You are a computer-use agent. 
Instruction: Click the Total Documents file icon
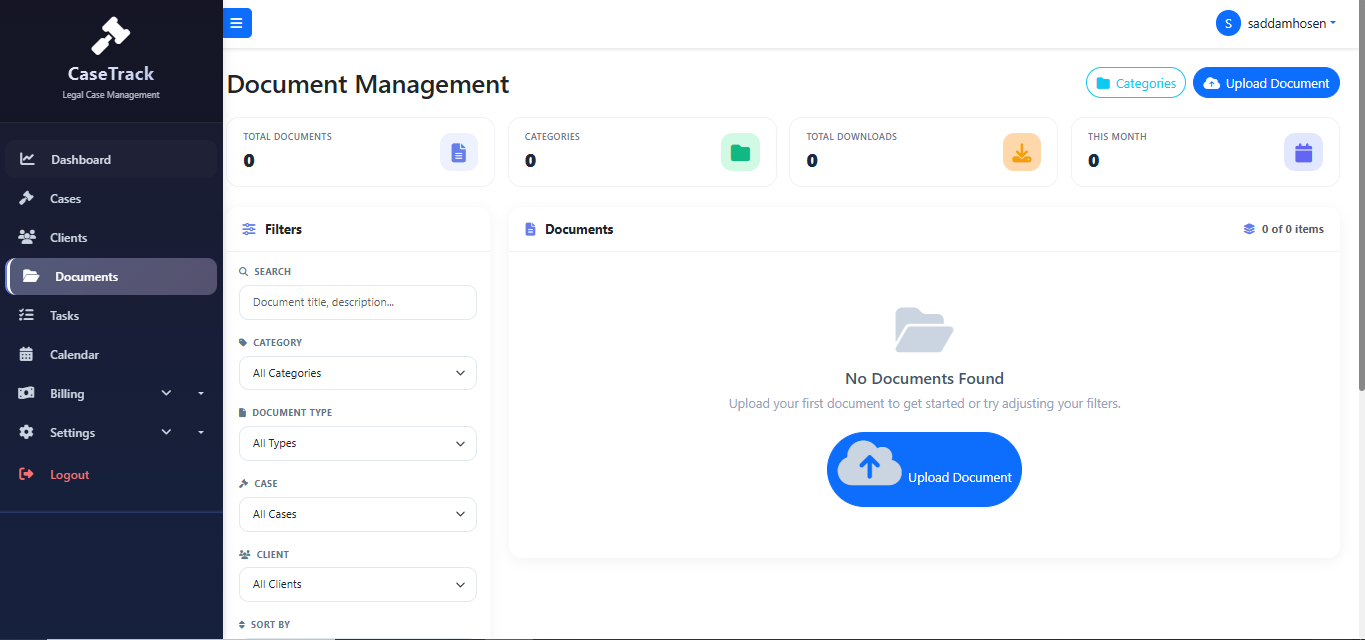(459, 152)
